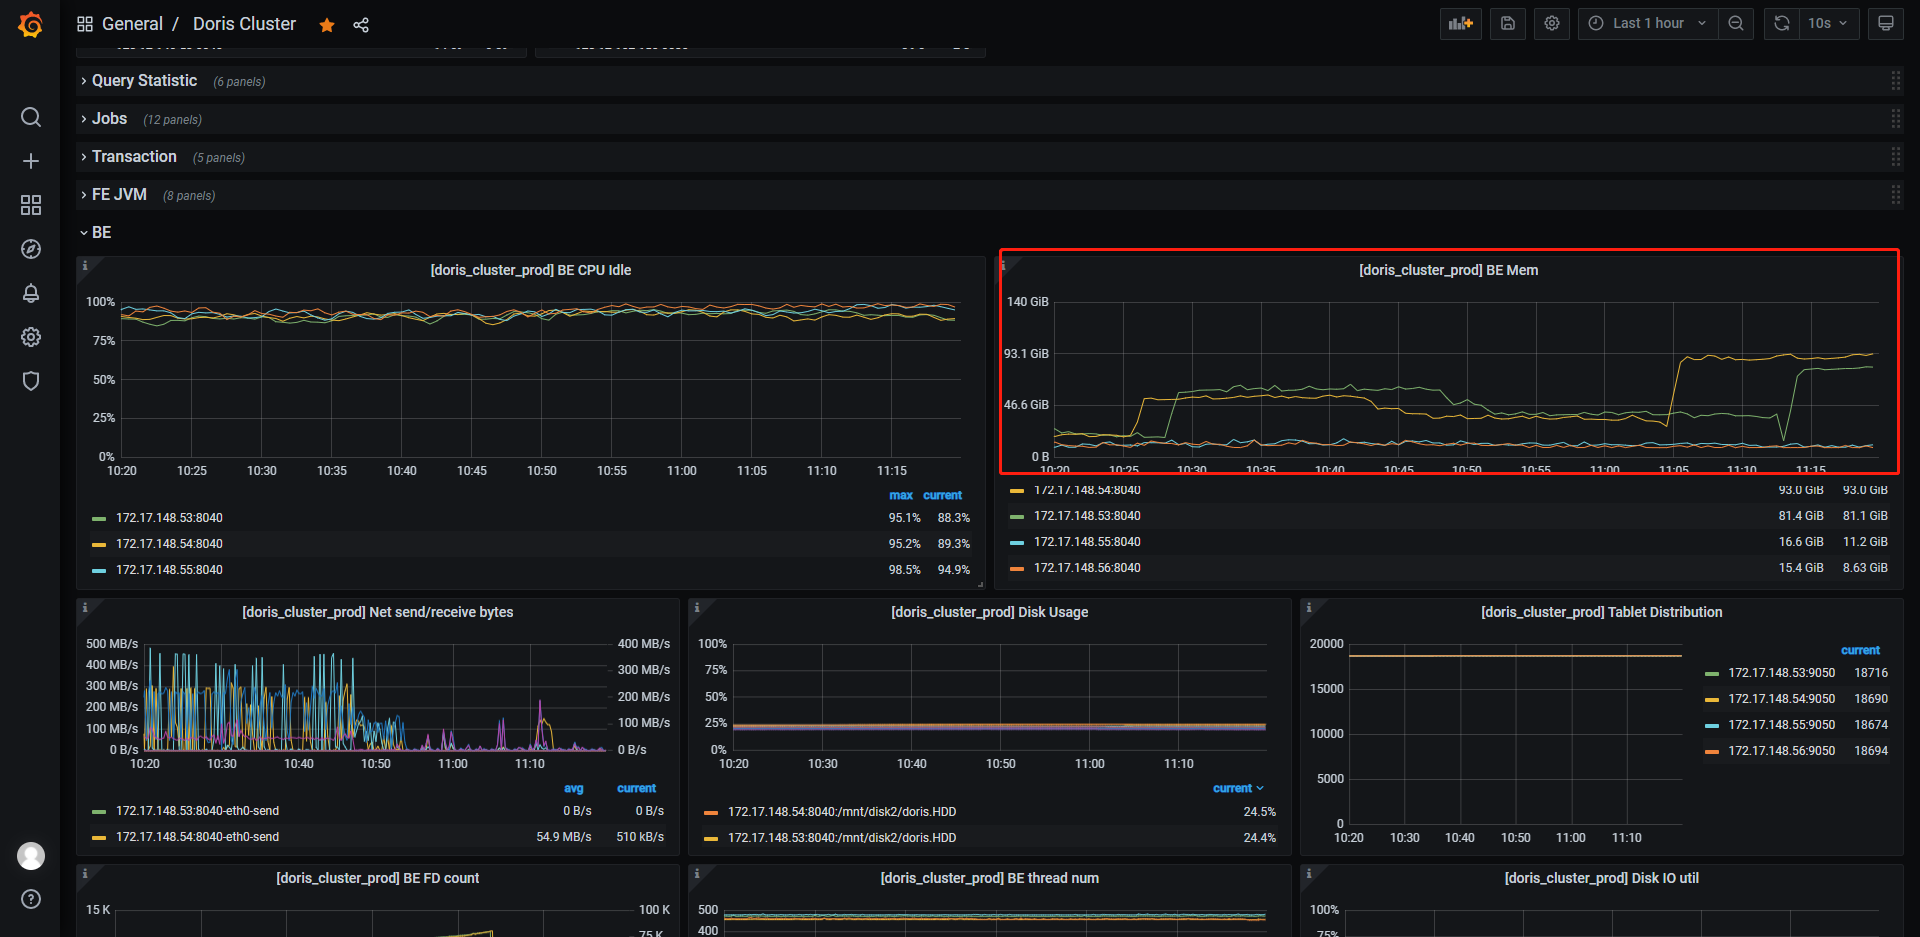Viewport: 1920px width, 937px height.
Task: Change color of 172.17.148.53:9050 tablet series
Action: (1712, 674)
